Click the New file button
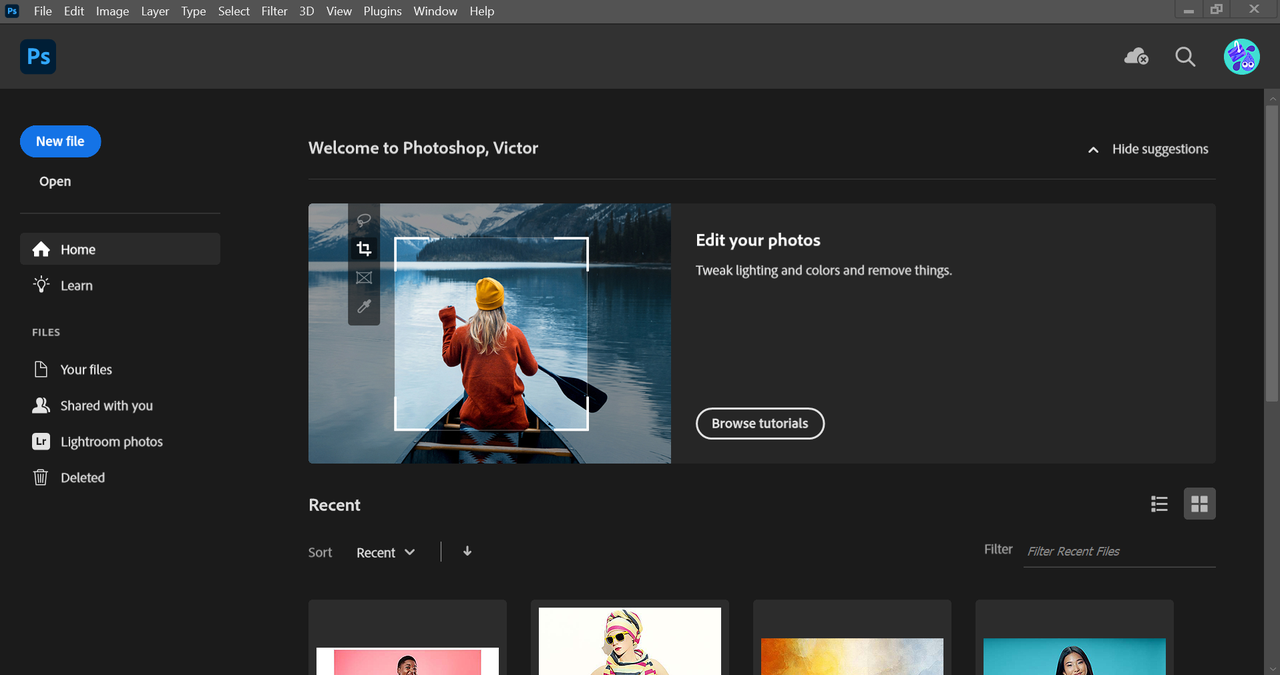 (x=60, y=141)
